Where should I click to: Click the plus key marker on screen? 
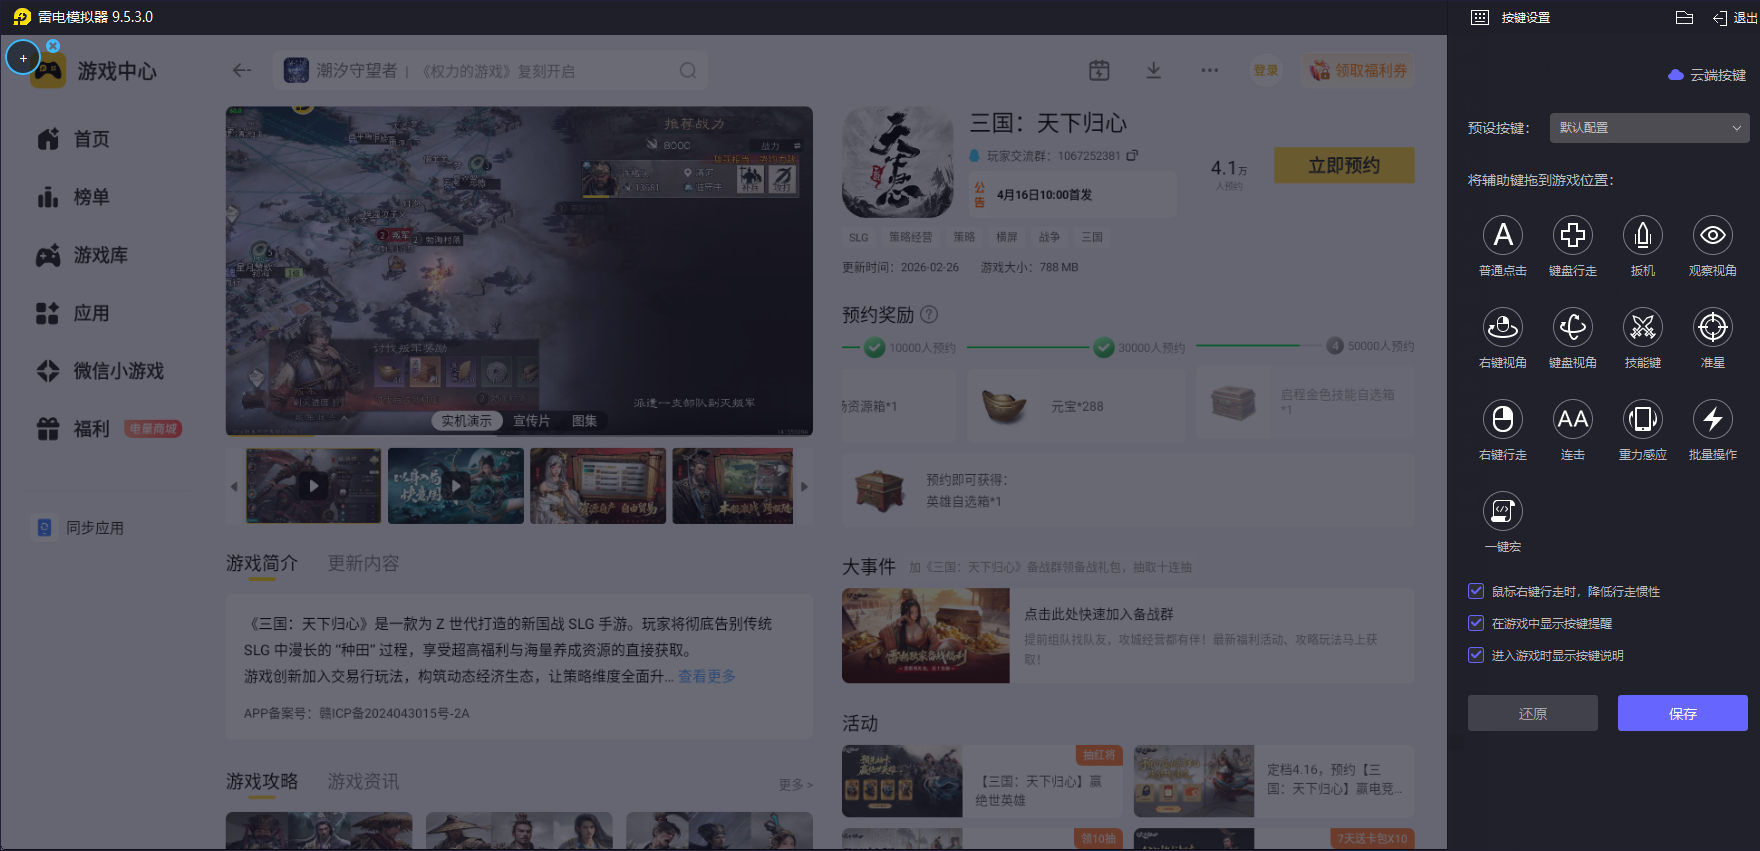[23, 58]
